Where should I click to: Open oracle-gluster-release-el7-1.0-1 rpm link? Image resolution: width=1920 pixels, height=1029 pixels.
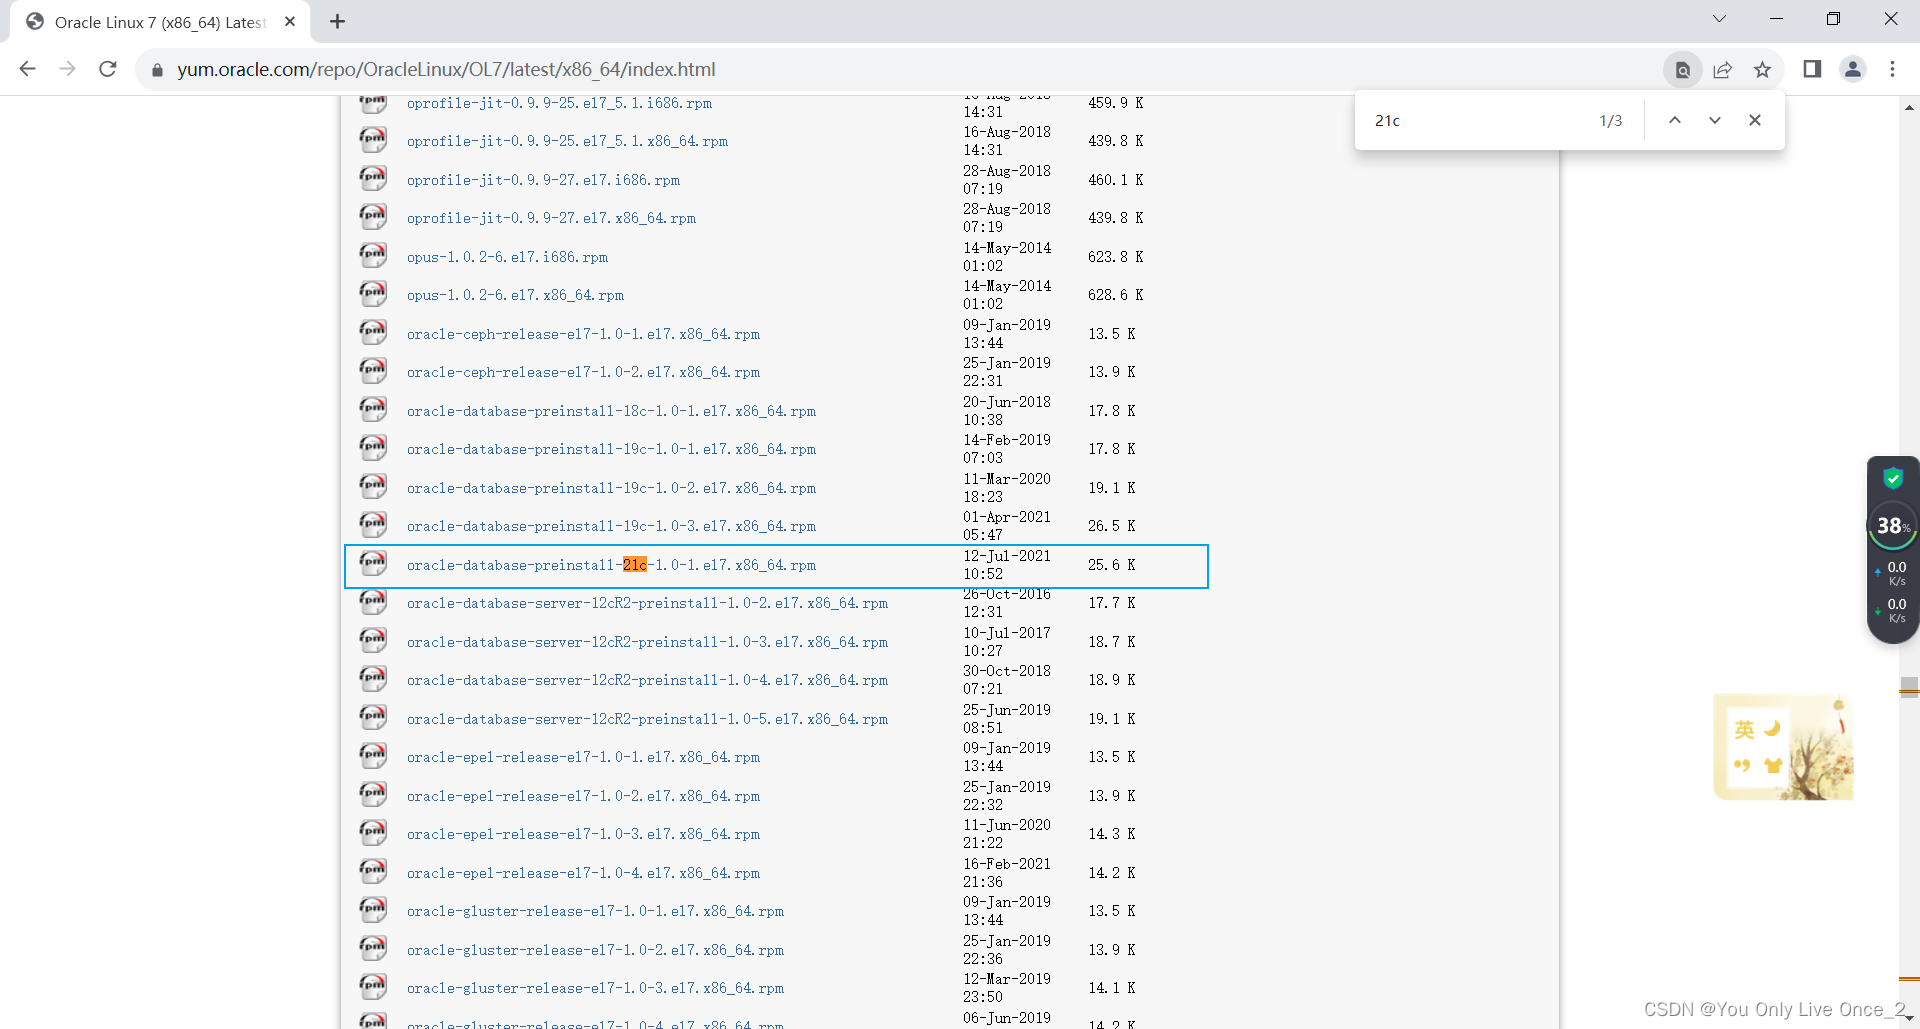coord(595,912)
